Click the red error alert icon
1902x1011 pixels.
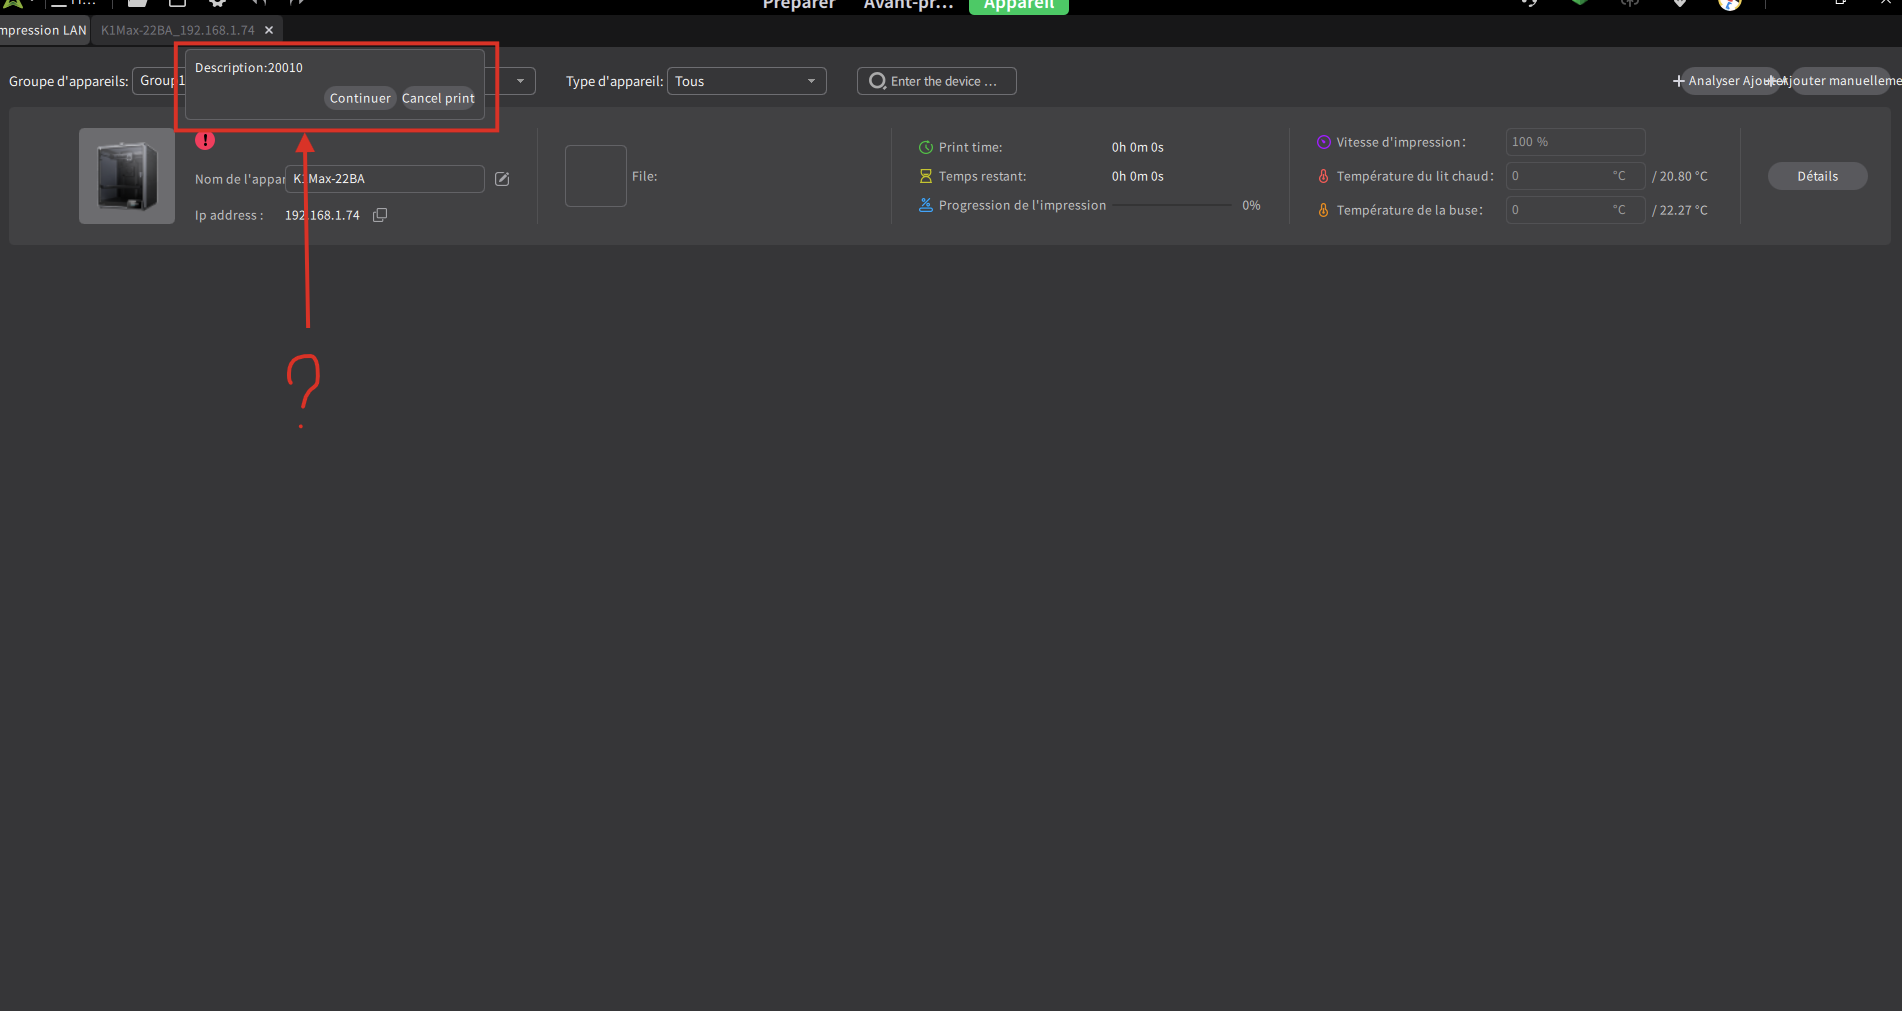click(205, 140)
